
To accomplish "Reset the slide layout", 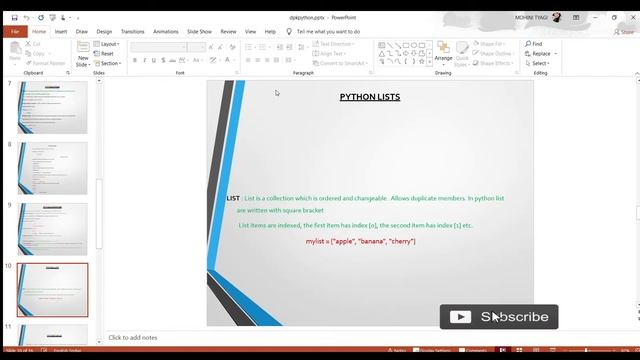I will 104,53.
